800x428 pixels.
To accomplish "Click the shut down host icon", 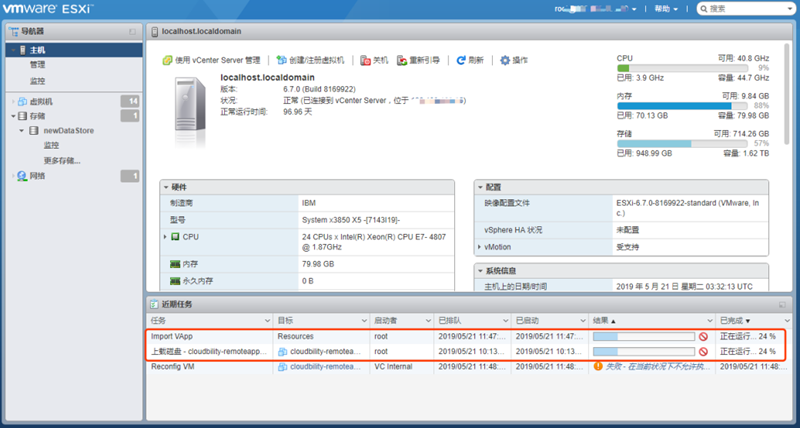I will click(365, 60).
